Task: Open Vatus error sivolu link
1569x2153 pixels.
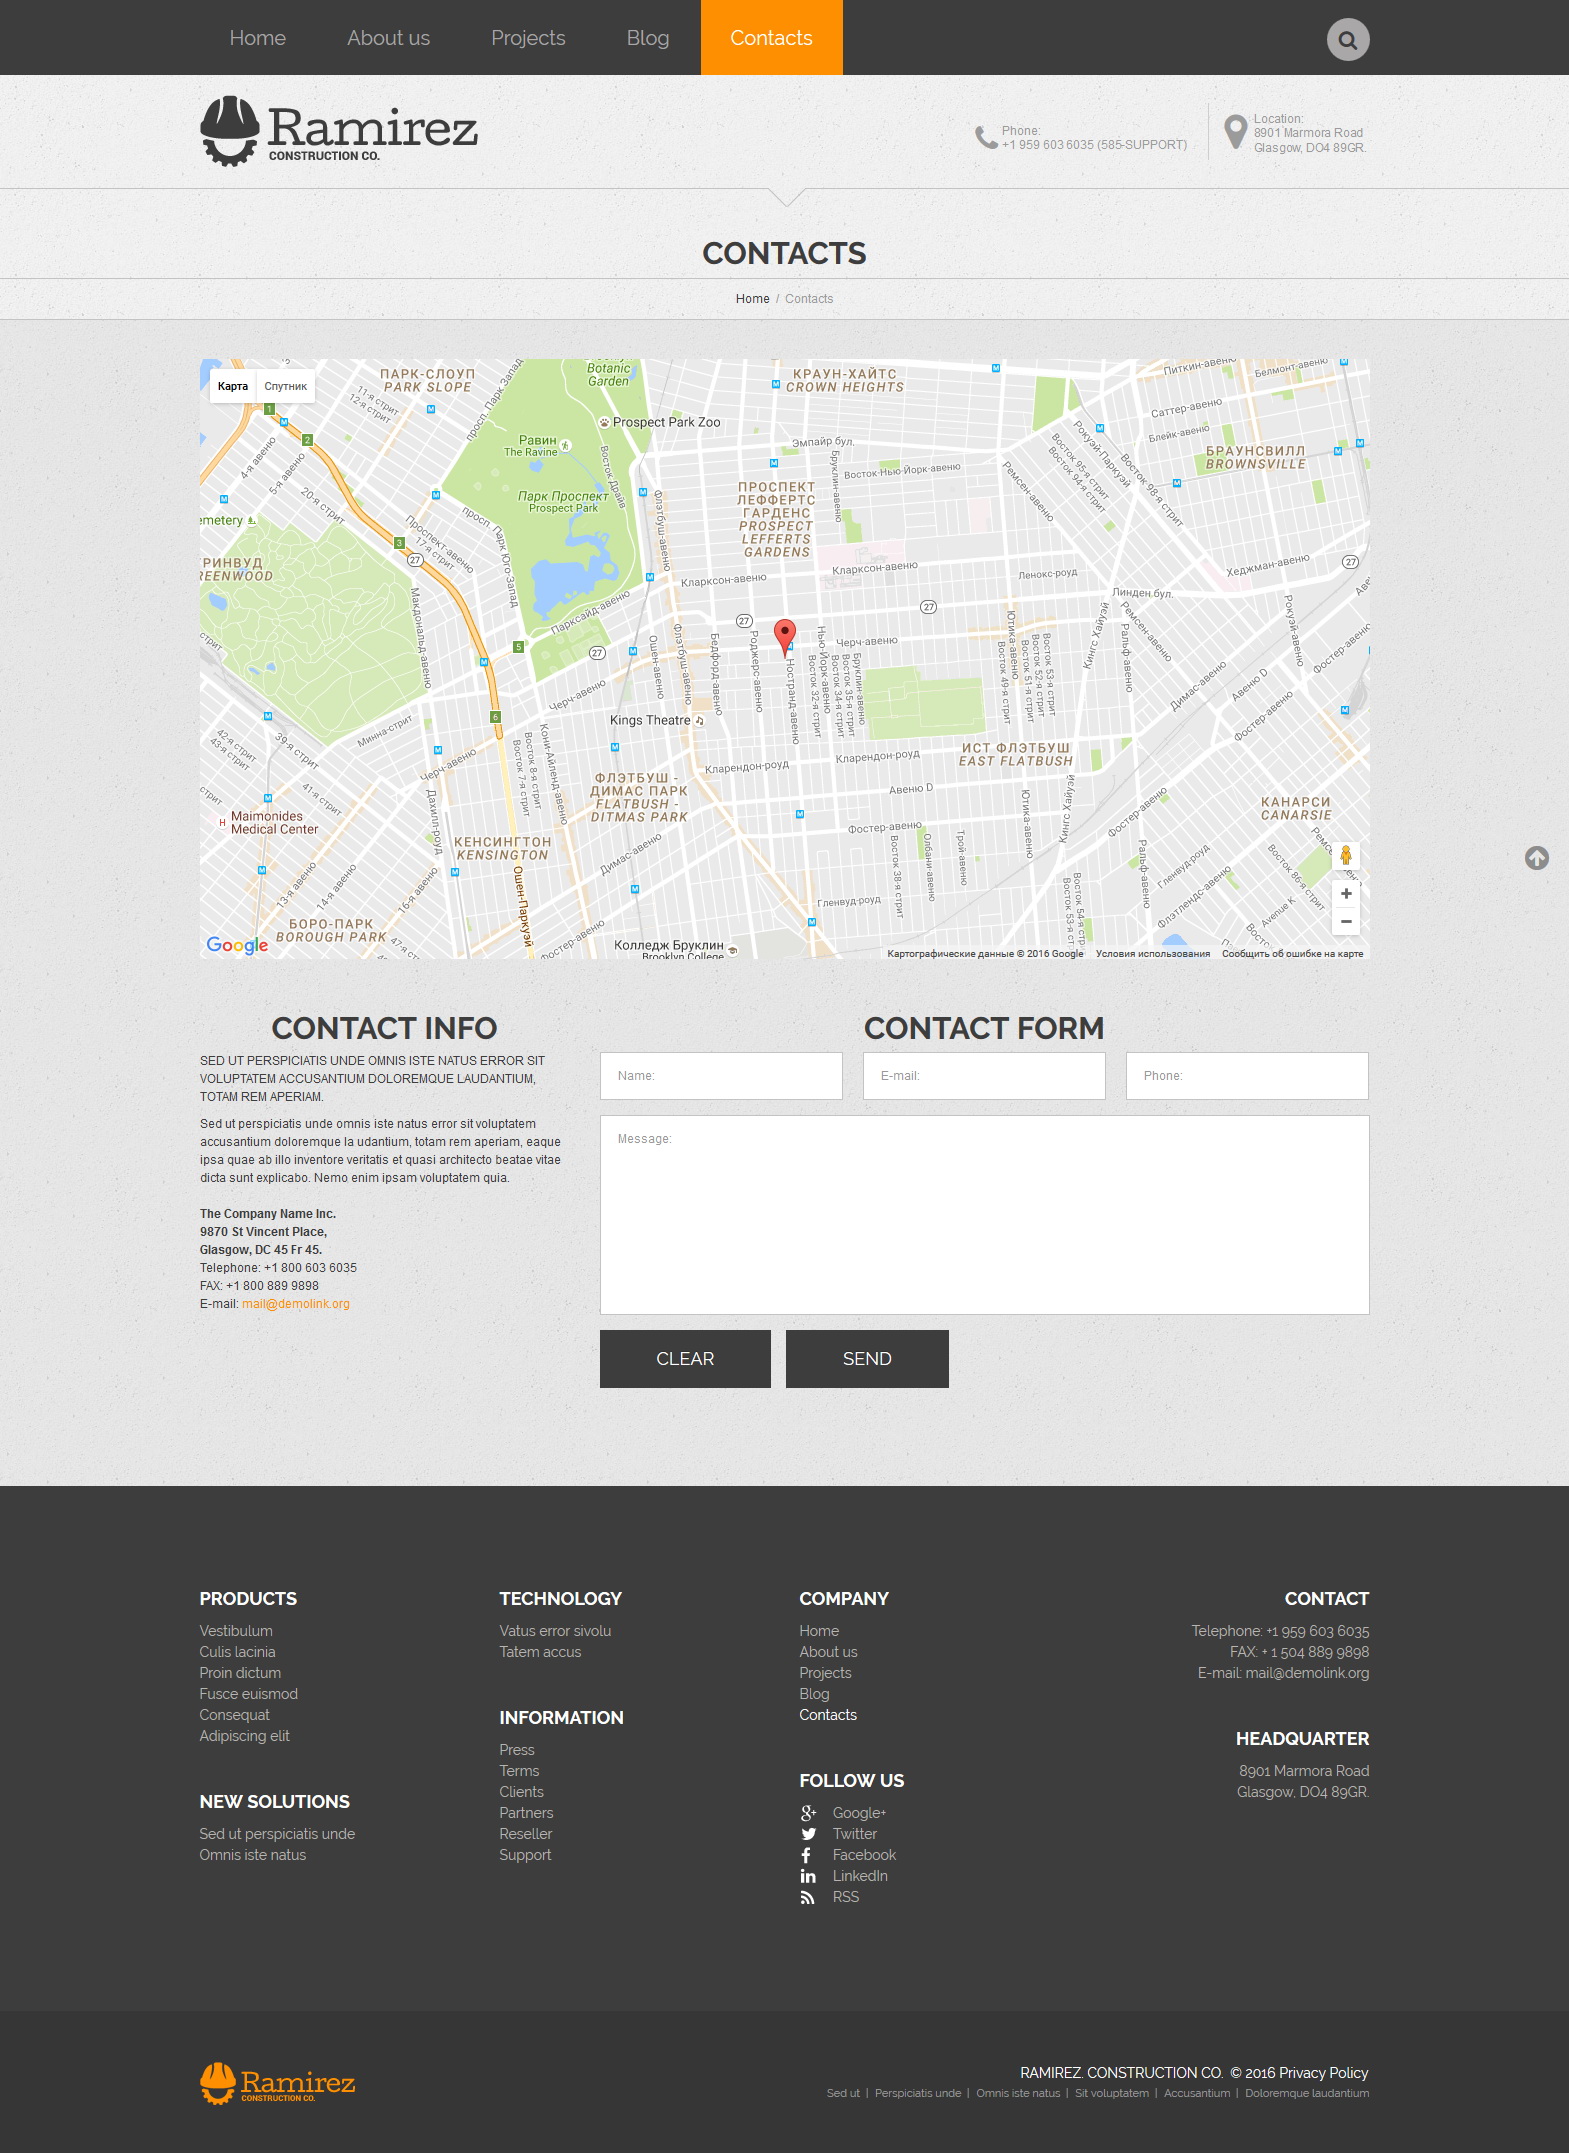Action: point(555,1631)
